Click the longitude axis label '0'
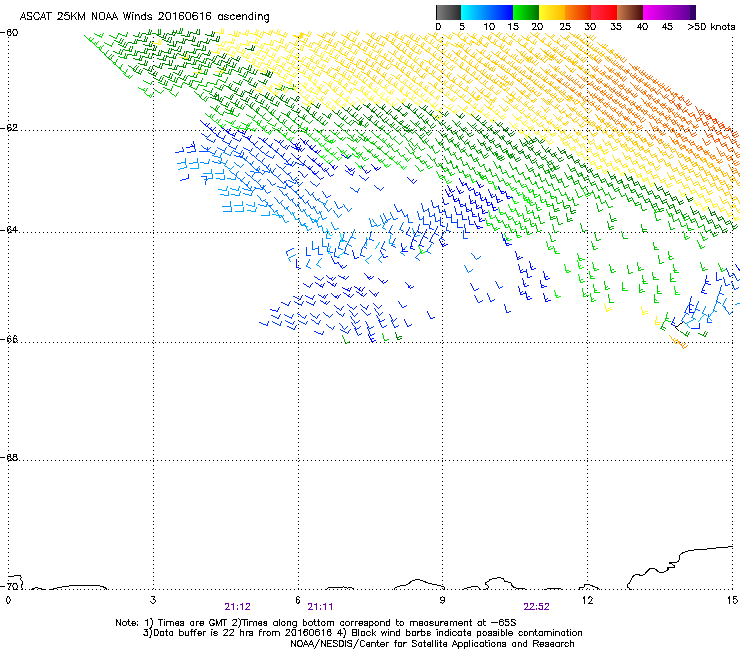The width and height of the screenshot is (740, 650). pyautogui.click(x=8, y=600)
